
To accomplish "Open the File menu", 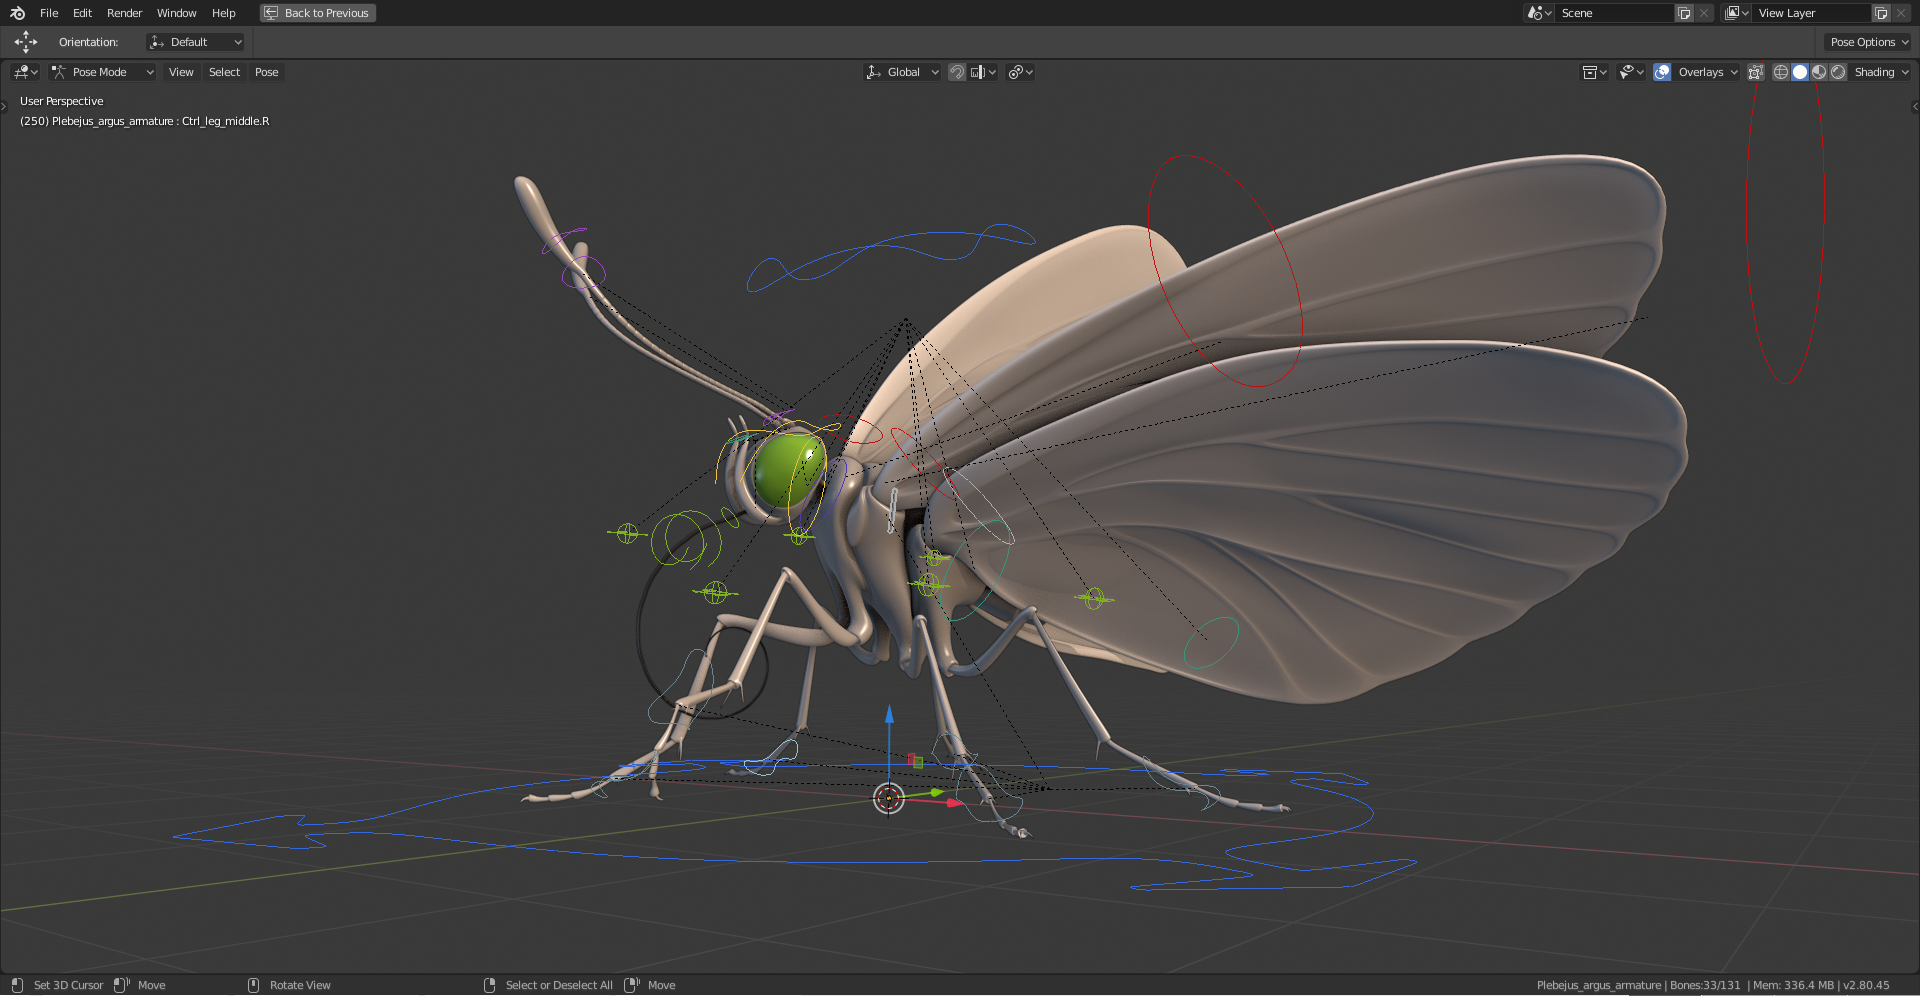I will point(49,13).
